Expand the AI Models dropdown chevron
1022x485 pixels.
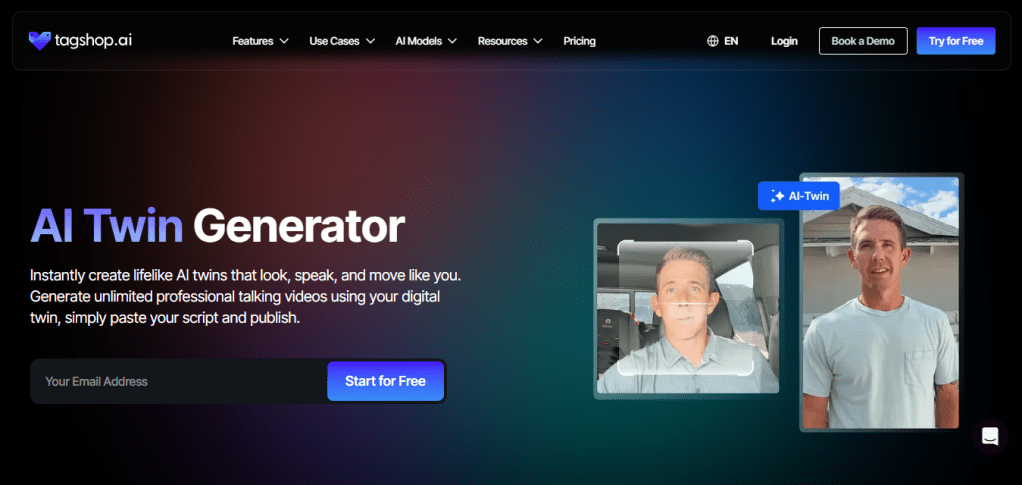(452, 41)
